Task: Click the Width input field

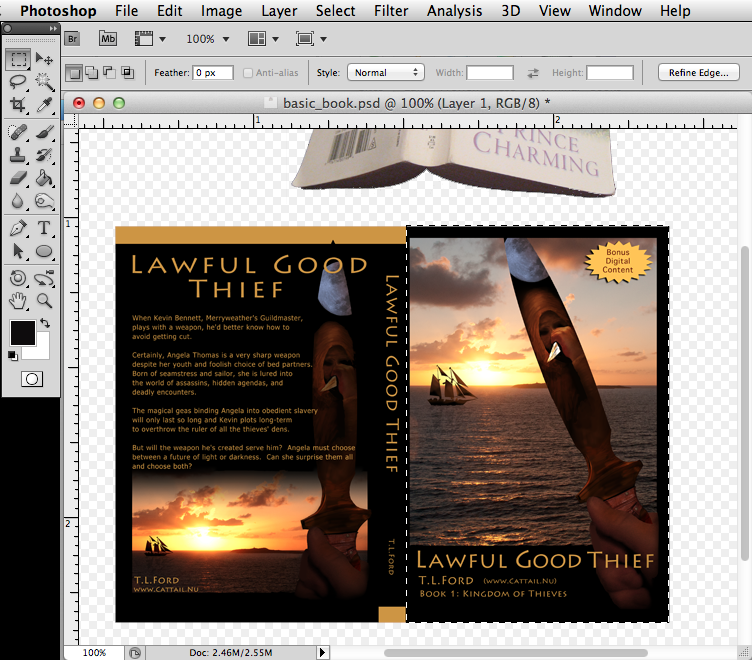Action: [490, 73]
